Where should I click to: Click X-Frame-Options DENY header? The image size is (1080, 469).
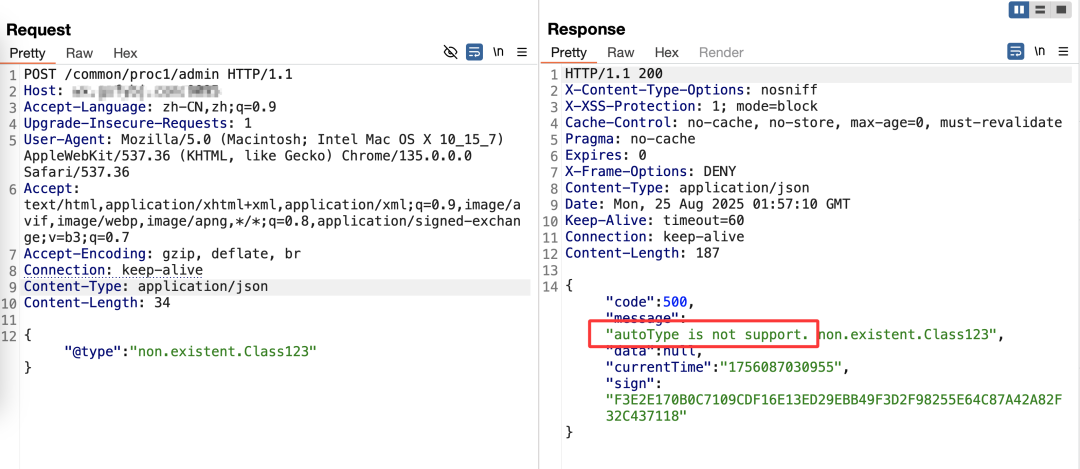point(650,171)
